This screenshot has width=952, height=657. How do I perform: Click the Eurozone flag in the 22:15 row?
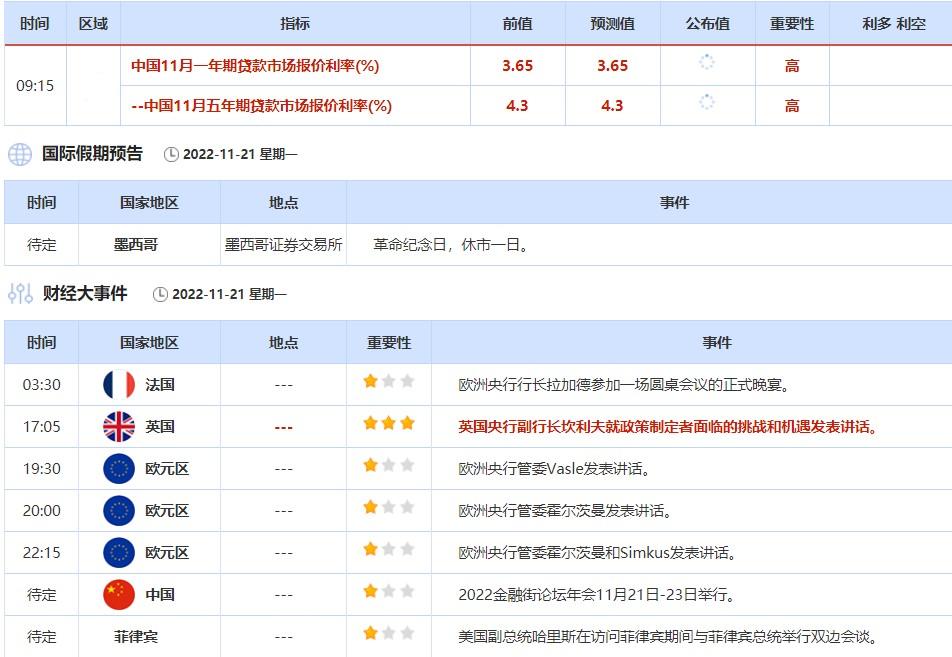119,552
